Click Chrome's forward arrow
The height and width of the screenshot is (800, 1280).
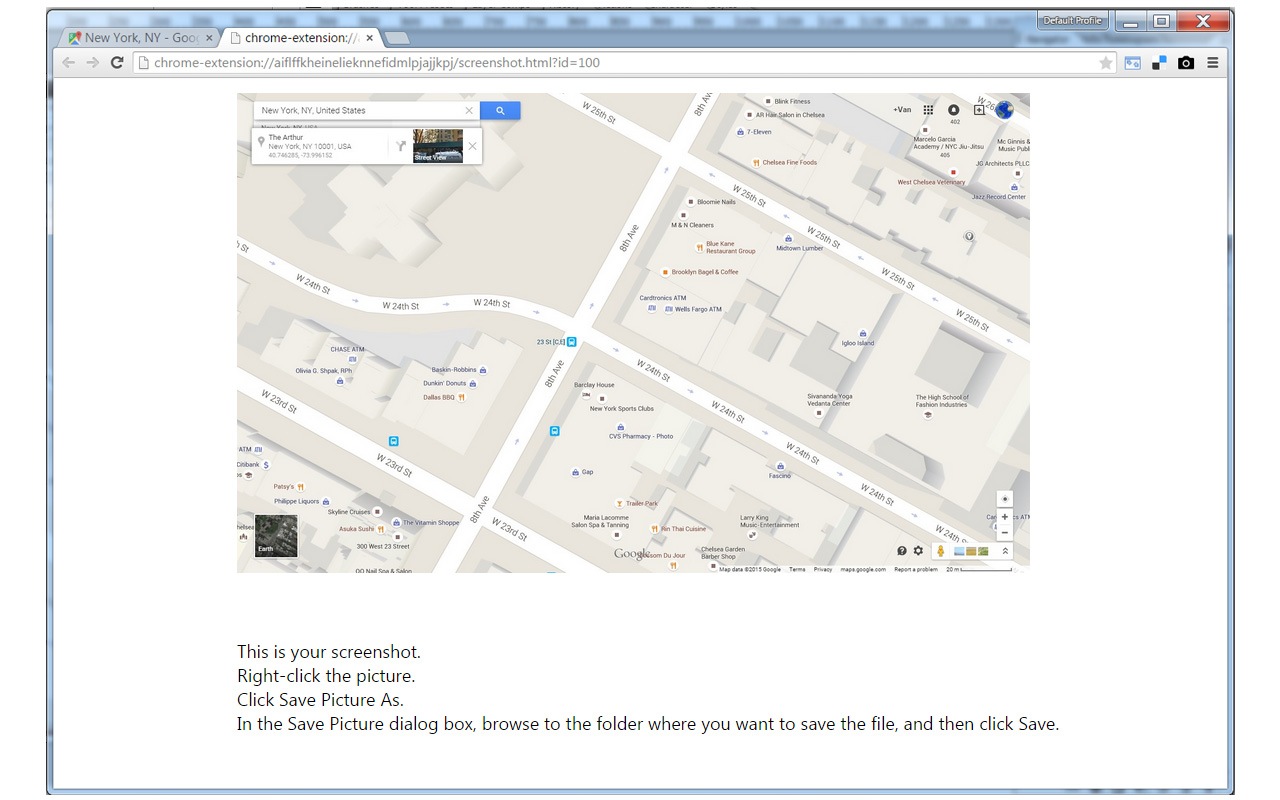point(93,63)
